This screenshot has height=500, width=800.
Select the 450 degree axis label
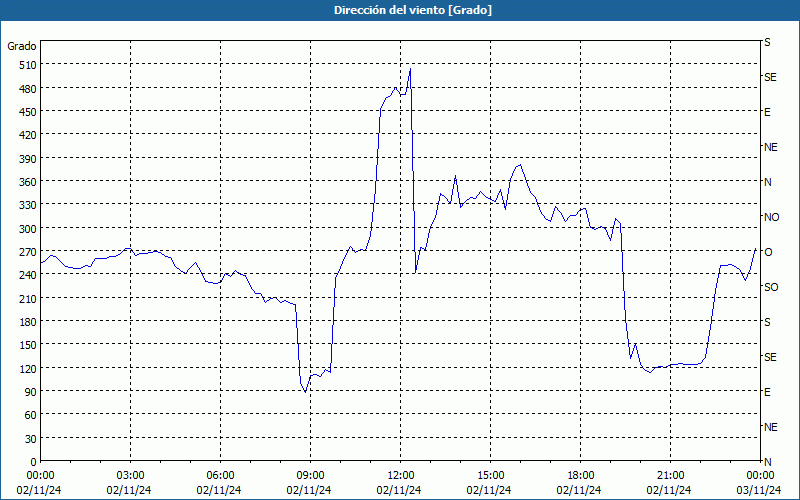[x=28, y=112]
